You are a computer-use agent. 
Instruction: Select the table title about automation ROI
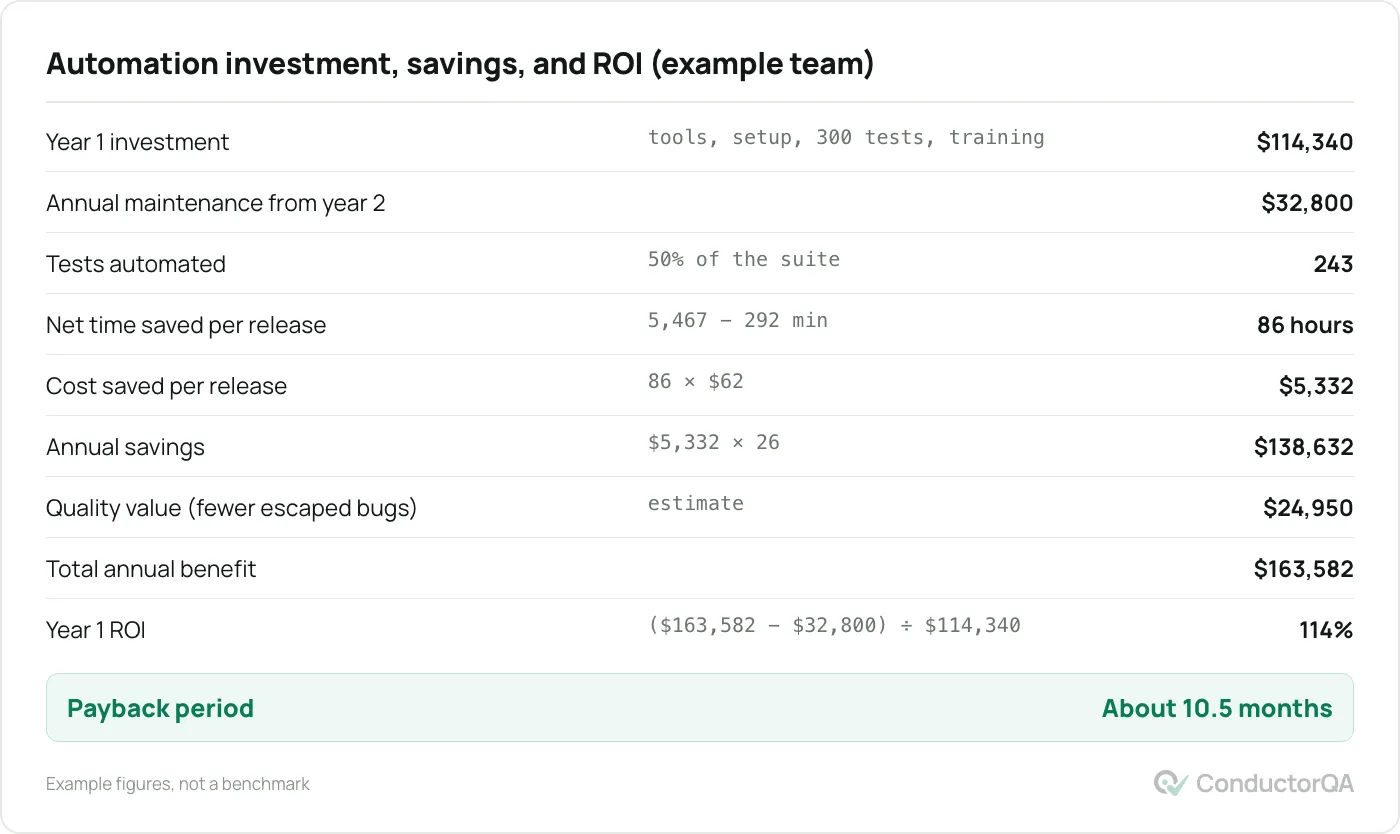(x=460, y=64)
